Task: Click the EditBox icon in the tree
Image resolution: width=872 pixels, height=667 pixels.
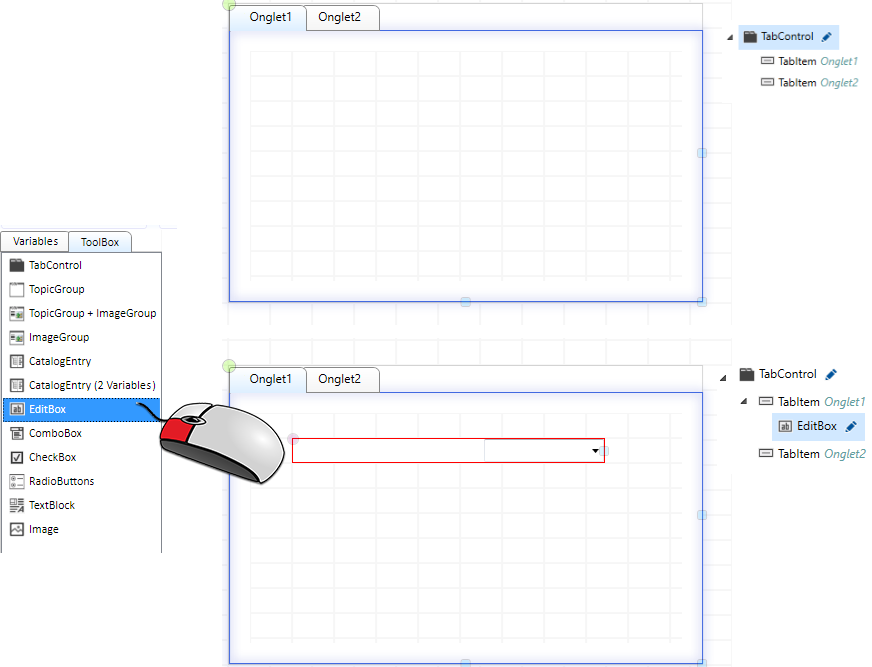Action: click(785, 427)
